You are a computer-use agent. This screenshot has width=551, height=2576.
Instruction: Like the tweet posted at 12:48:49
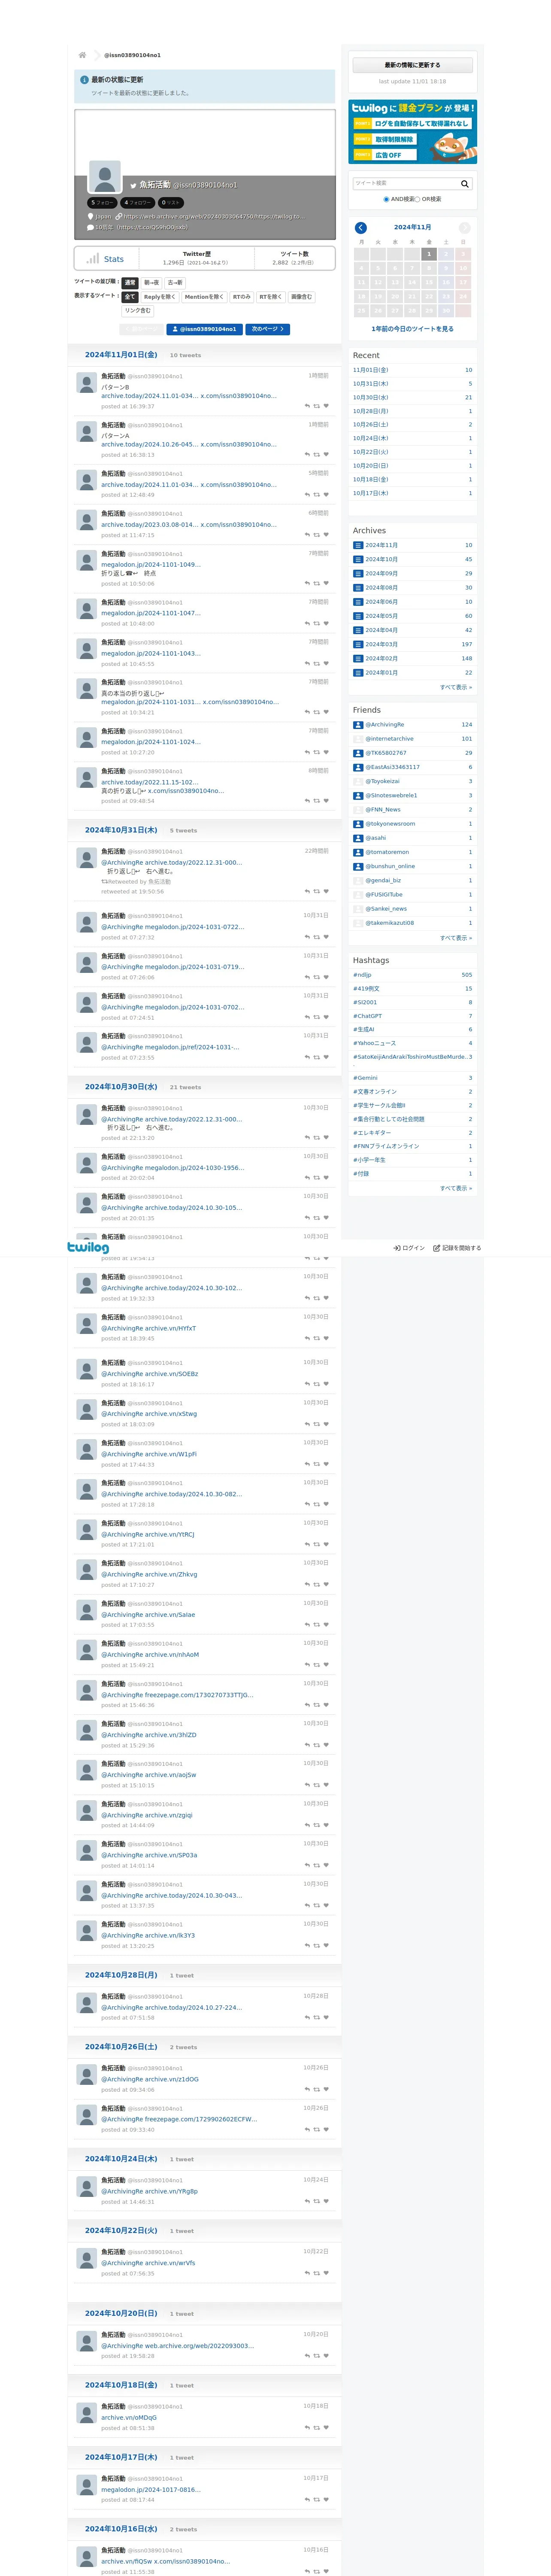pyautogui.click(x=326, y=495)
